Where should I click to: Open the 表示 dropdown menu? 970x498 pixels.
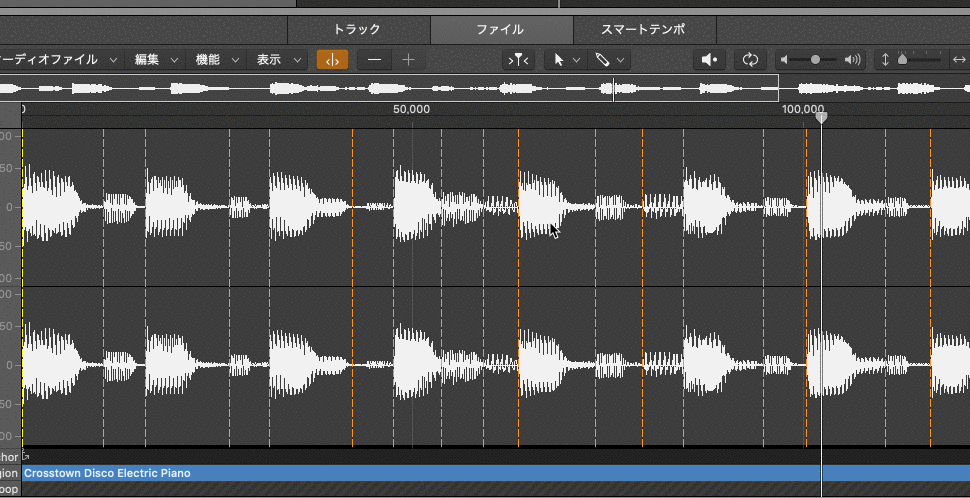[x=278, y=60]
